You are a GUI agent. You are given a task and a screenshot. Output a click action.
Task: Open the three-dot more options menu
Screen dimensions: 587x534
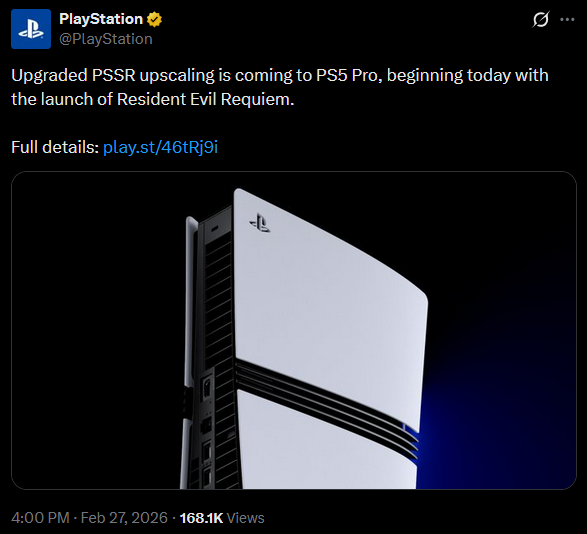(567, 19)
